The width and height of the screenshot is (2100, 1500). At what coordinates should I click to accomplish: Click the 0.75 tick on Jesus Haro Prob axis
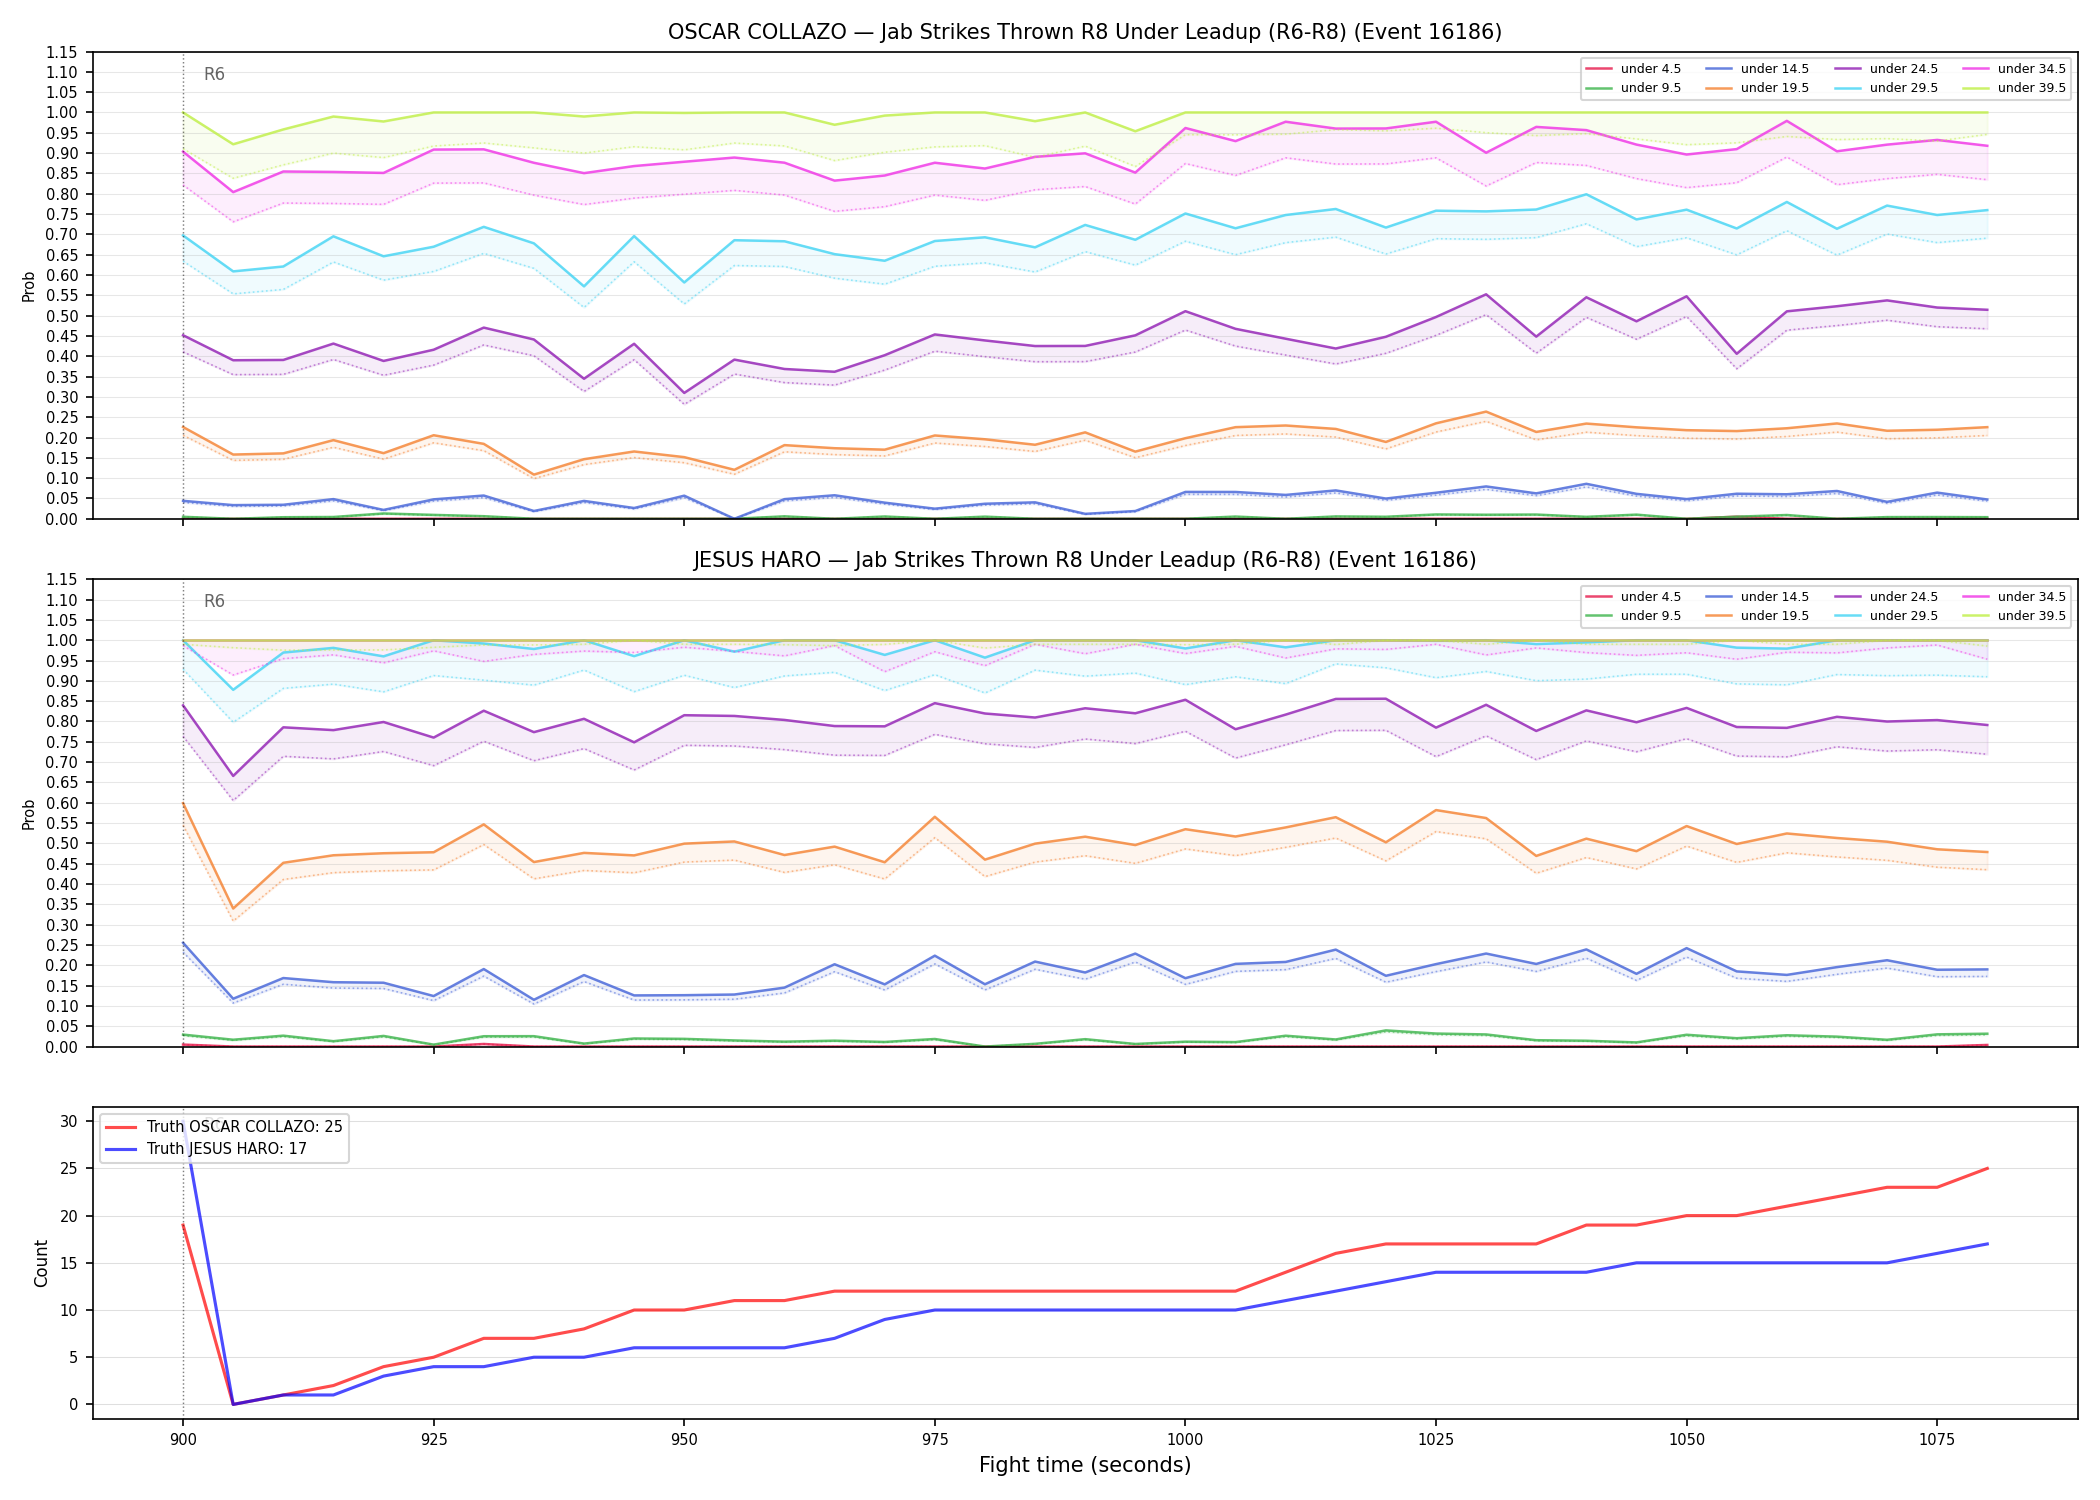[x=63, y=742]
